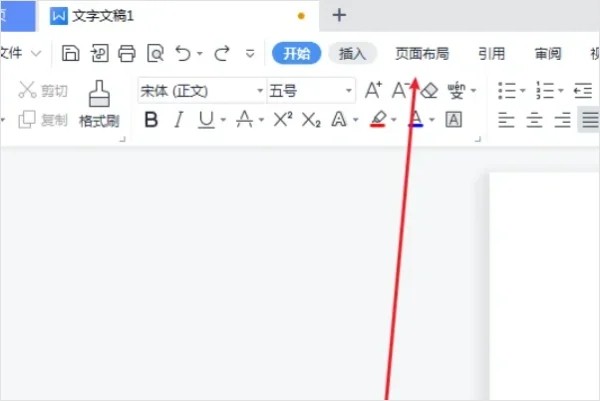The image size is (600, 401).
Task: Click the 插入 tab button
Action: coord(353,54)
